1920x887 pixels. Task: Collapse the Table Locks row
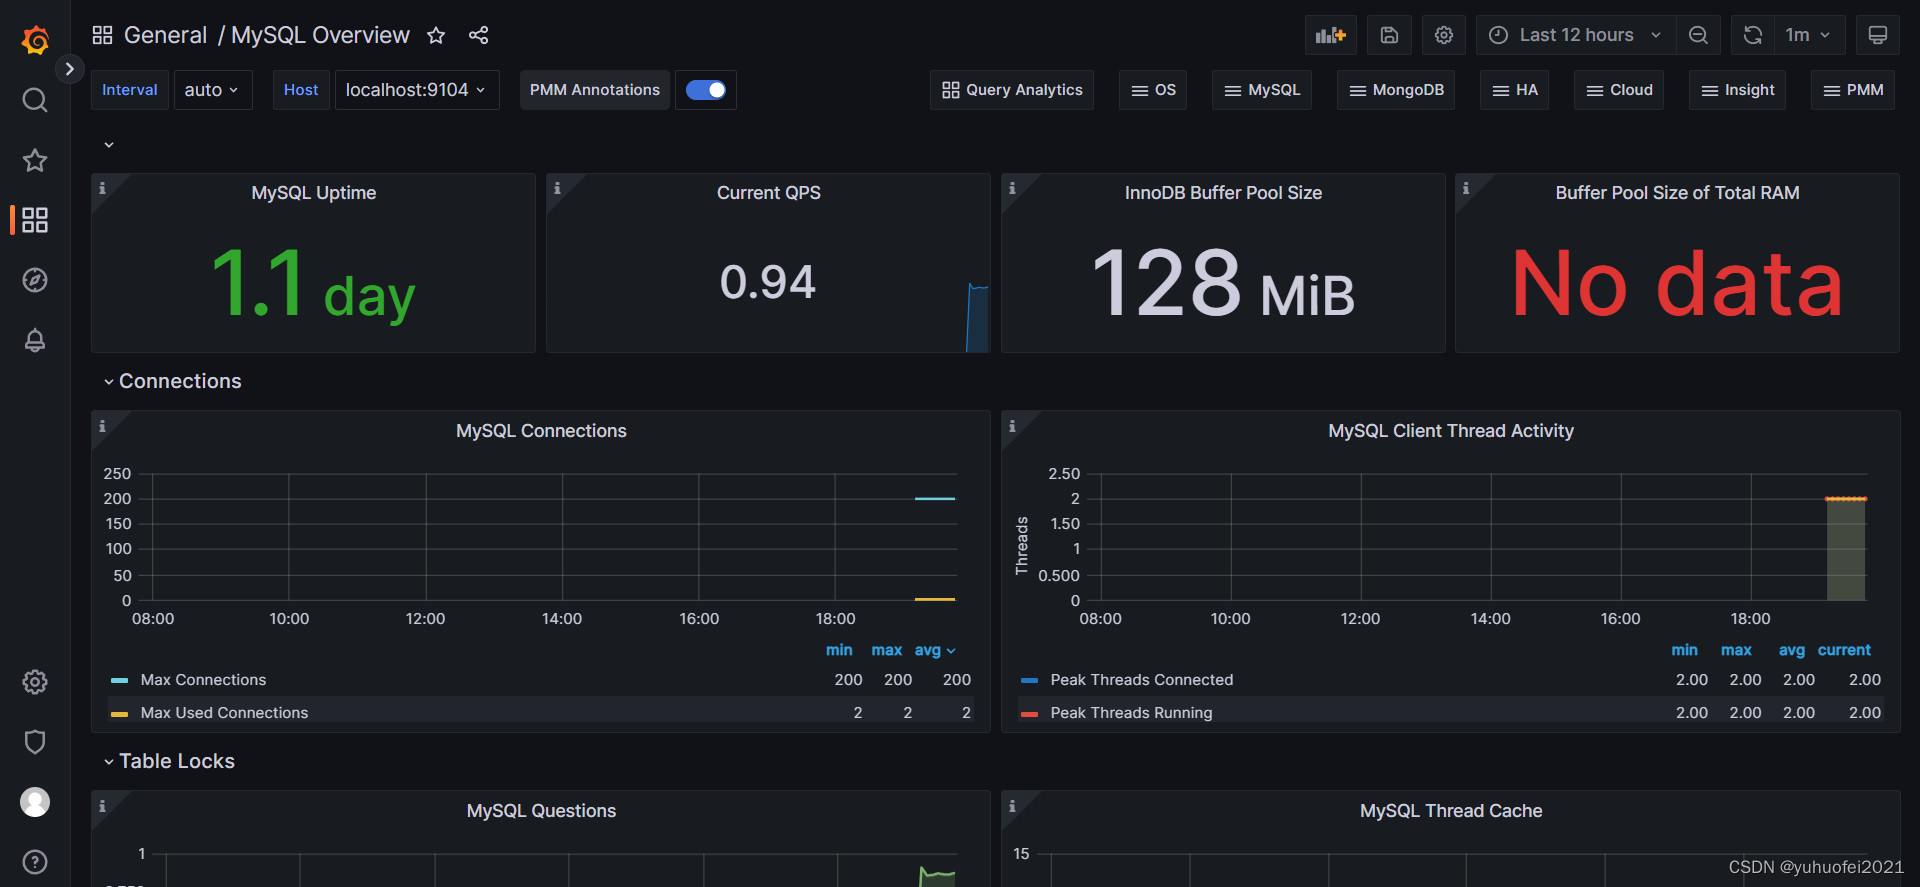[169, 761]
